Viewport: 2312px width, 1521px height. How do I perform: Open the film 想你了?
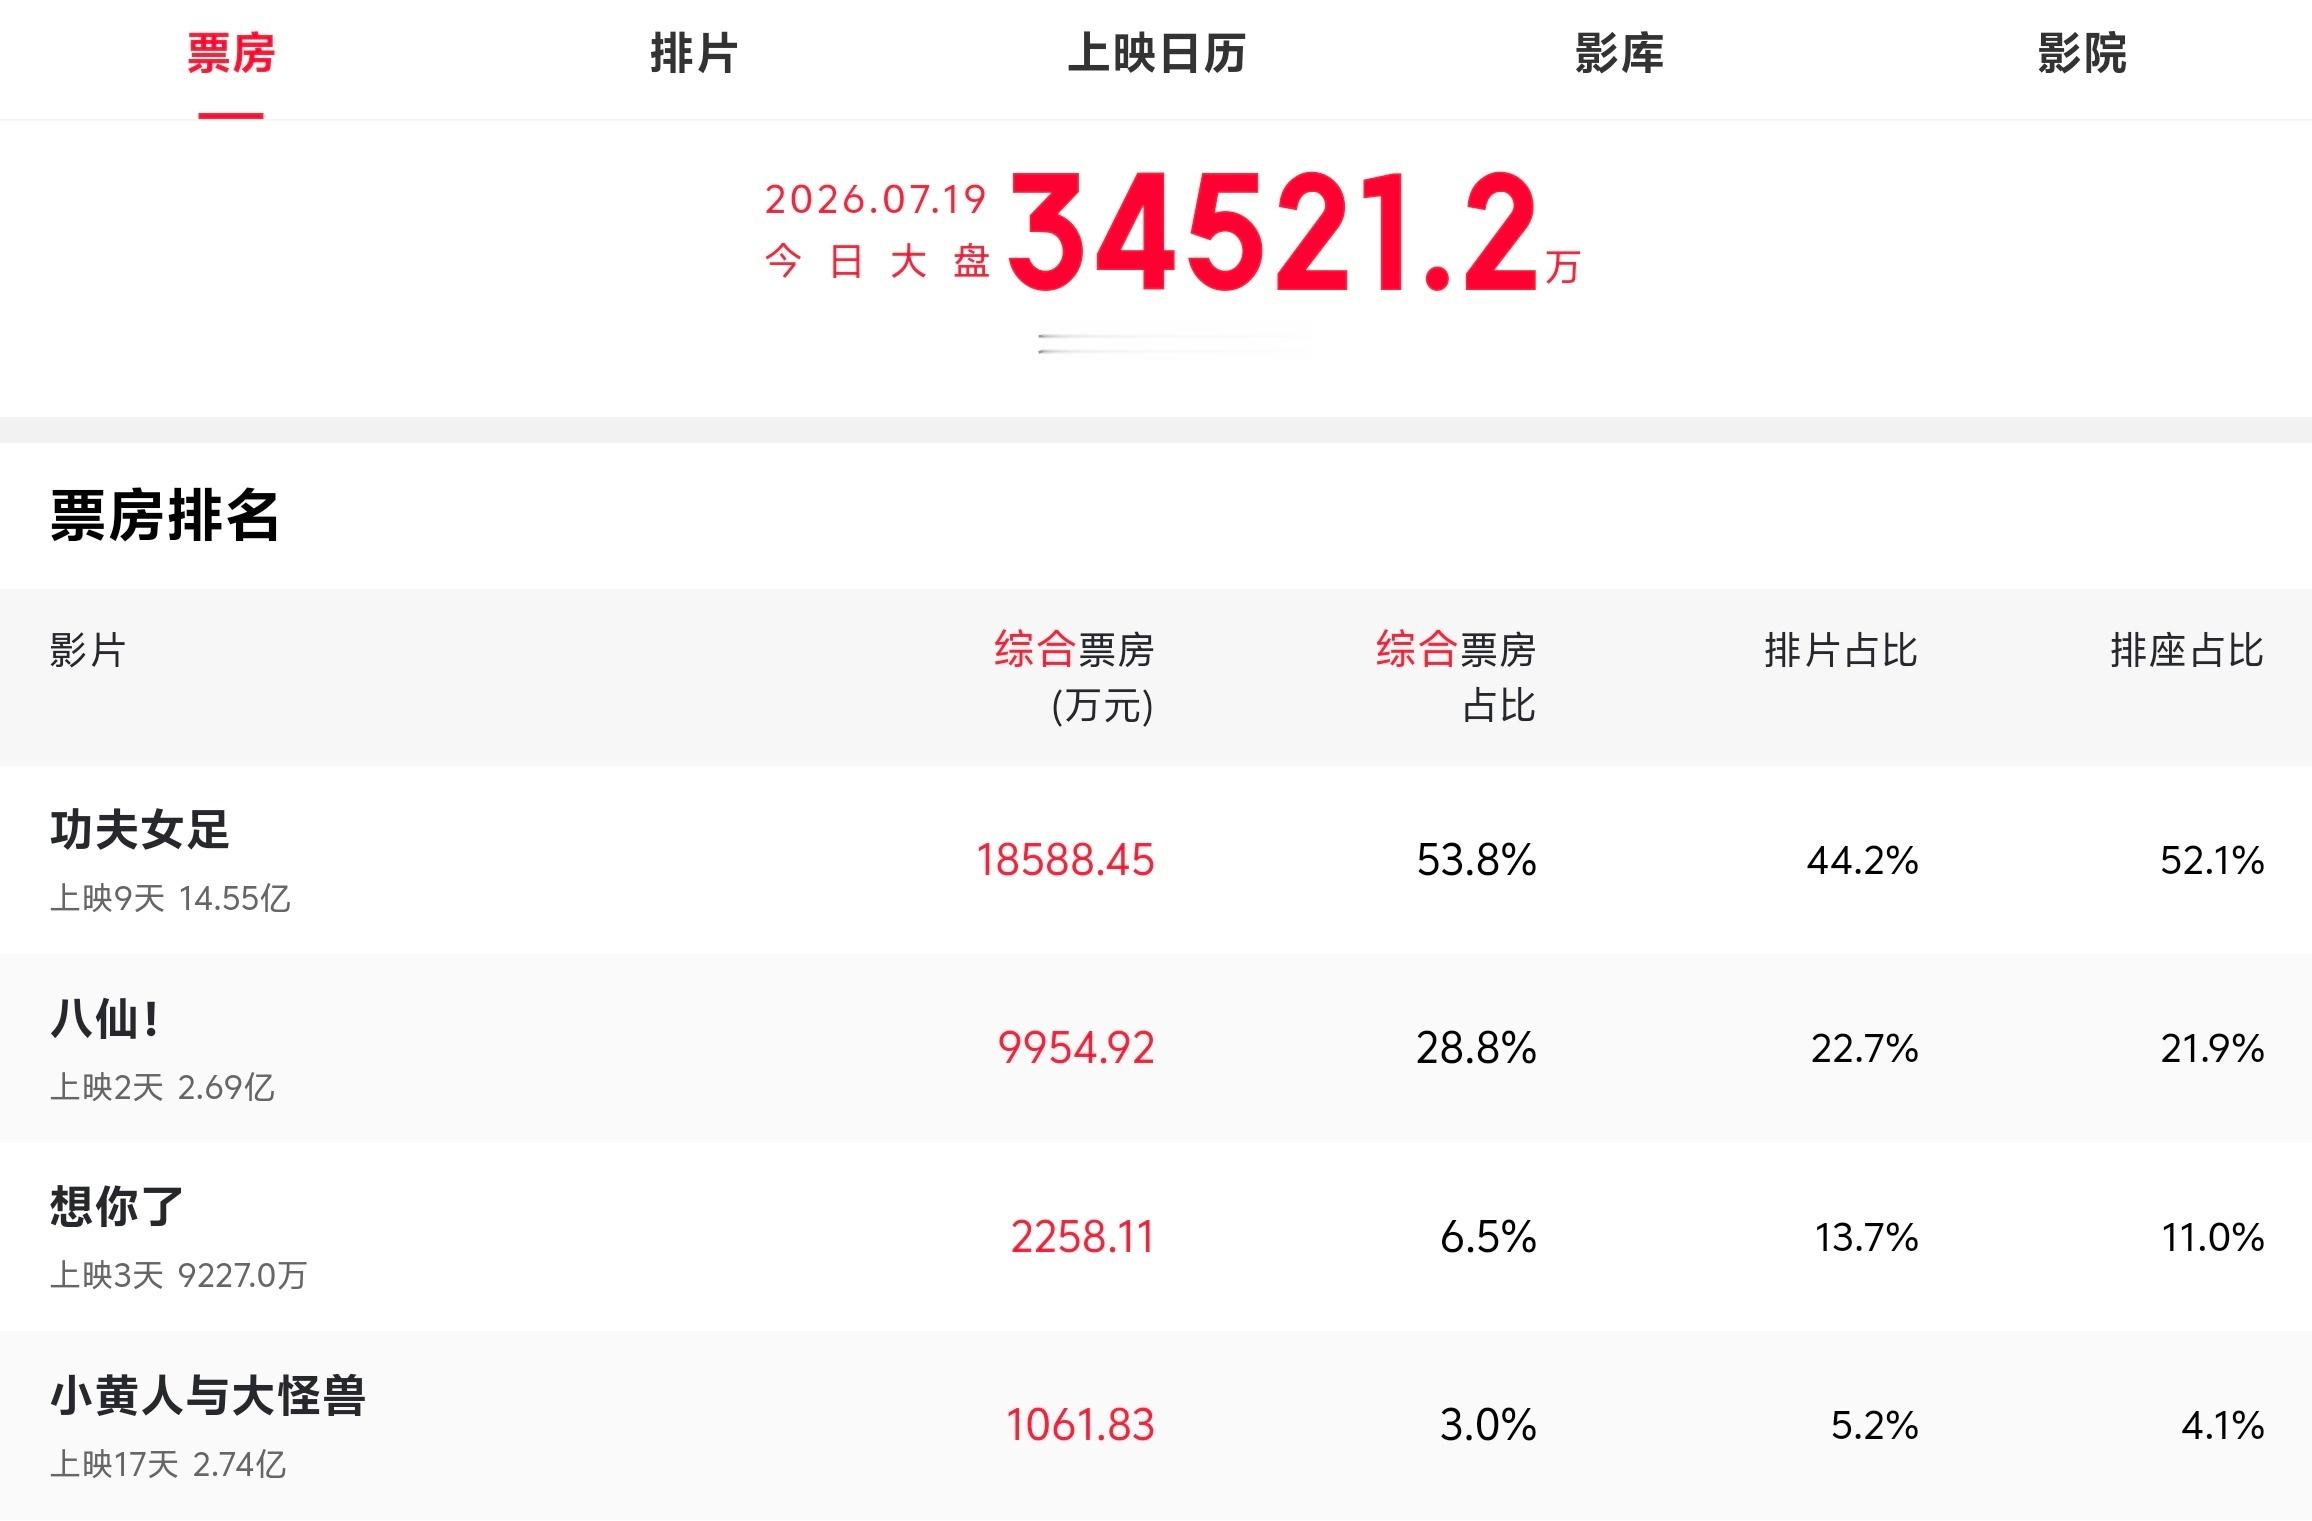(117, 1207)
